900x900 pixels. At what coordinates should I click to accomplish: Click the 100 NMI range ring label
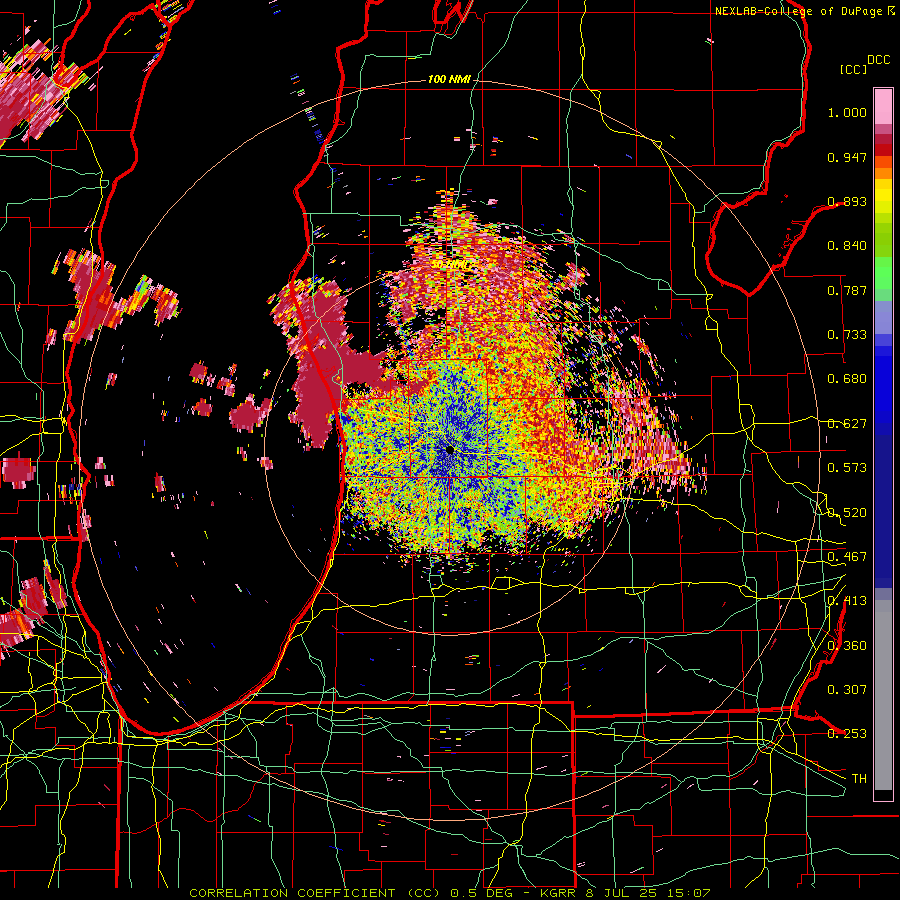(x=449, y=79)
